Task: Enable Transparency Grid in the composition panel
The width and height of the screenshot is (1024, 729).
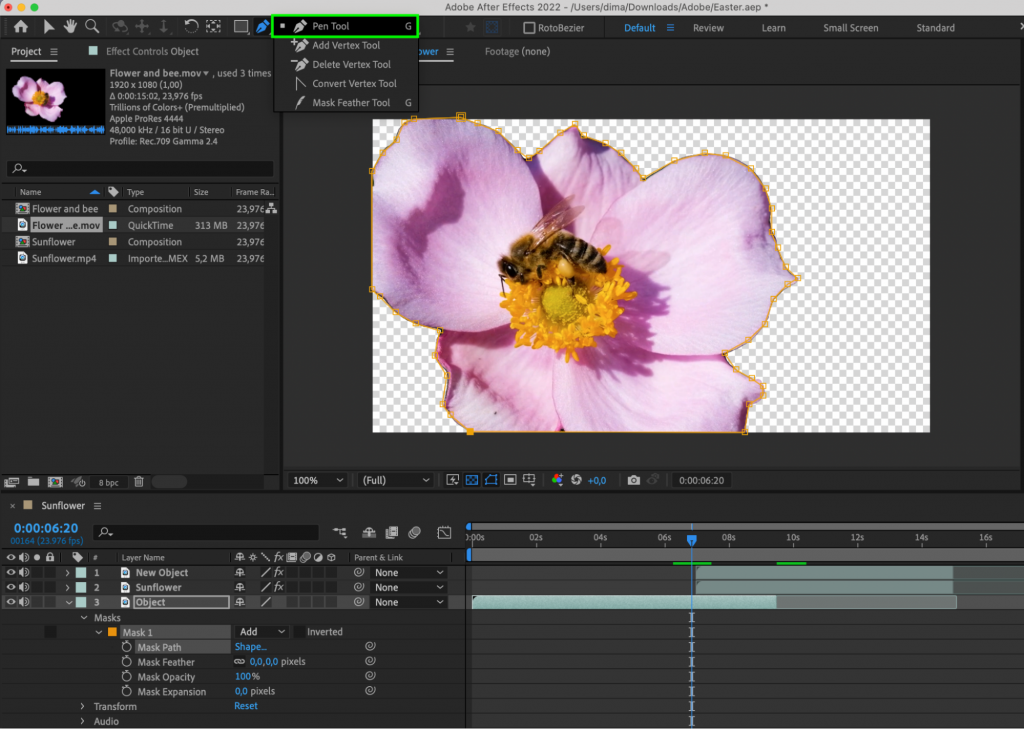Action: [x=472, y=480]
